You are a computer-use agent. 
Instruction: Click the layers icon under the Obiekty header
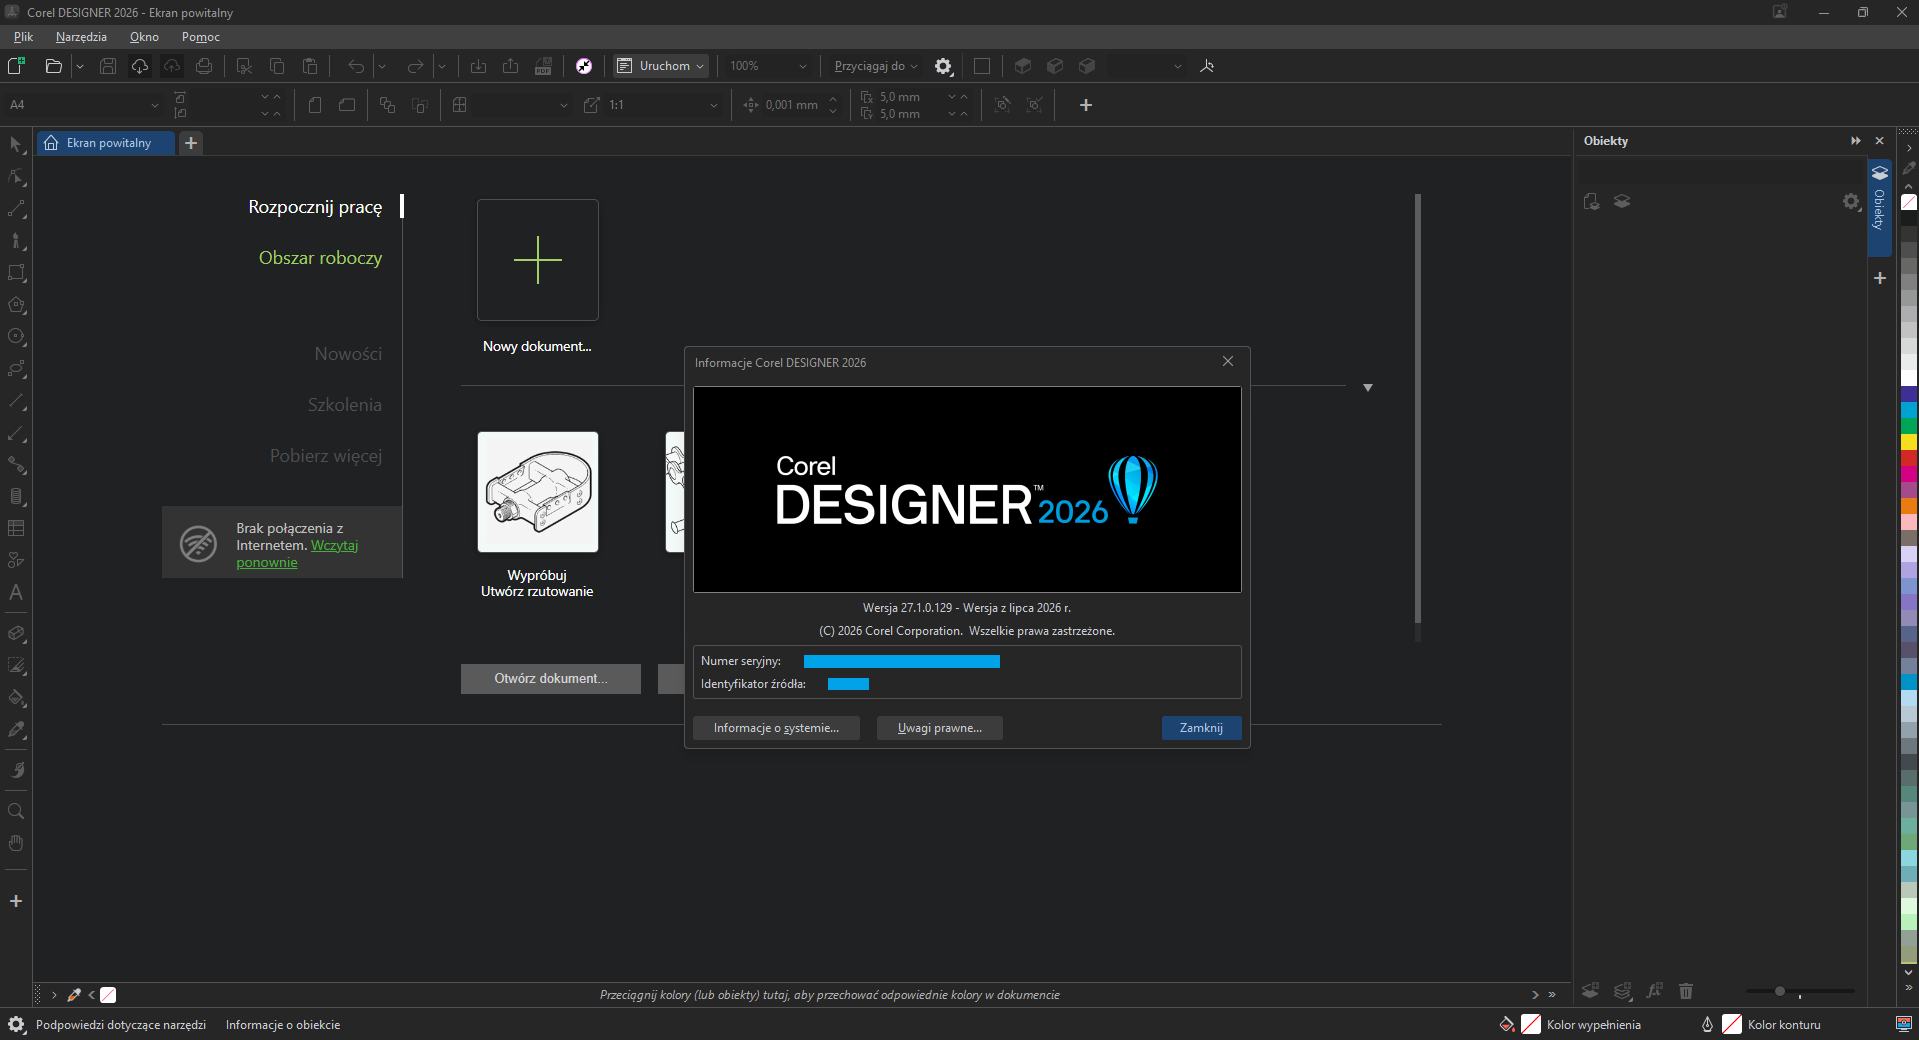pos(1622,202)
